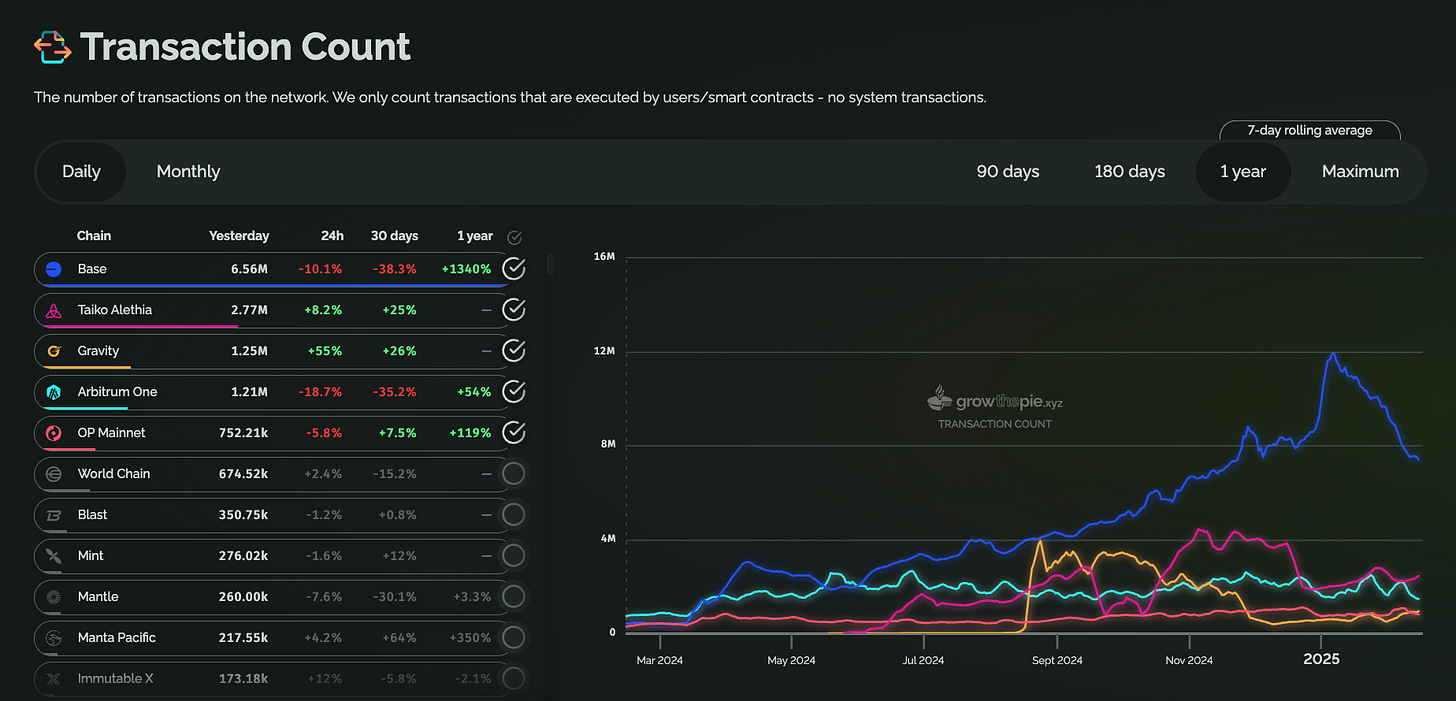1456x701 pixels.
Task: Sort by the 24h column header
Action: click(332, 236)
